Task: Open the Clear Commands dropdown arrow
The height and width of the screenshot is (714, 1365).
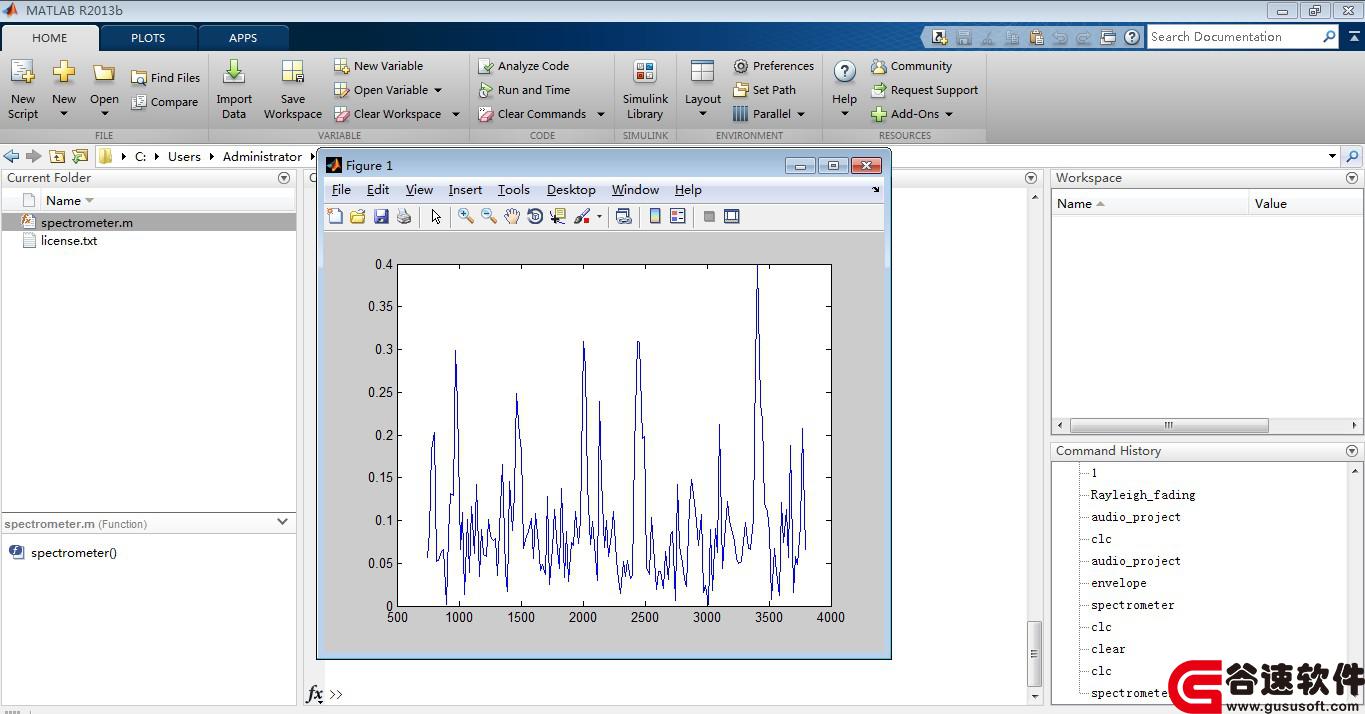Action: 601,114
